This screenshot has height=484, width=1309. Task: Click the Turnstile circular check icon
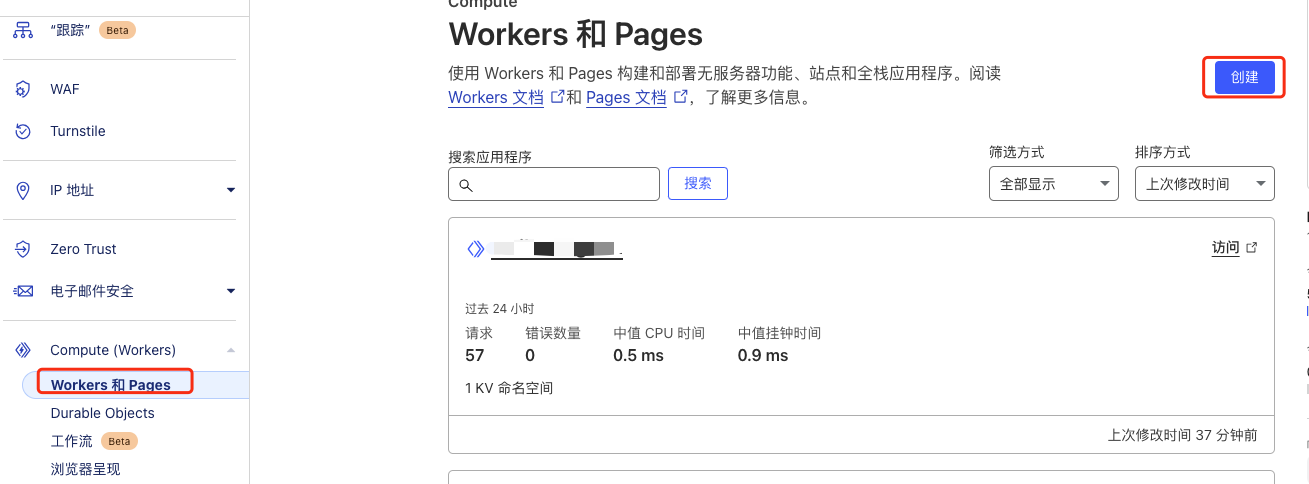pyautogui.click(x=22, y=131)
